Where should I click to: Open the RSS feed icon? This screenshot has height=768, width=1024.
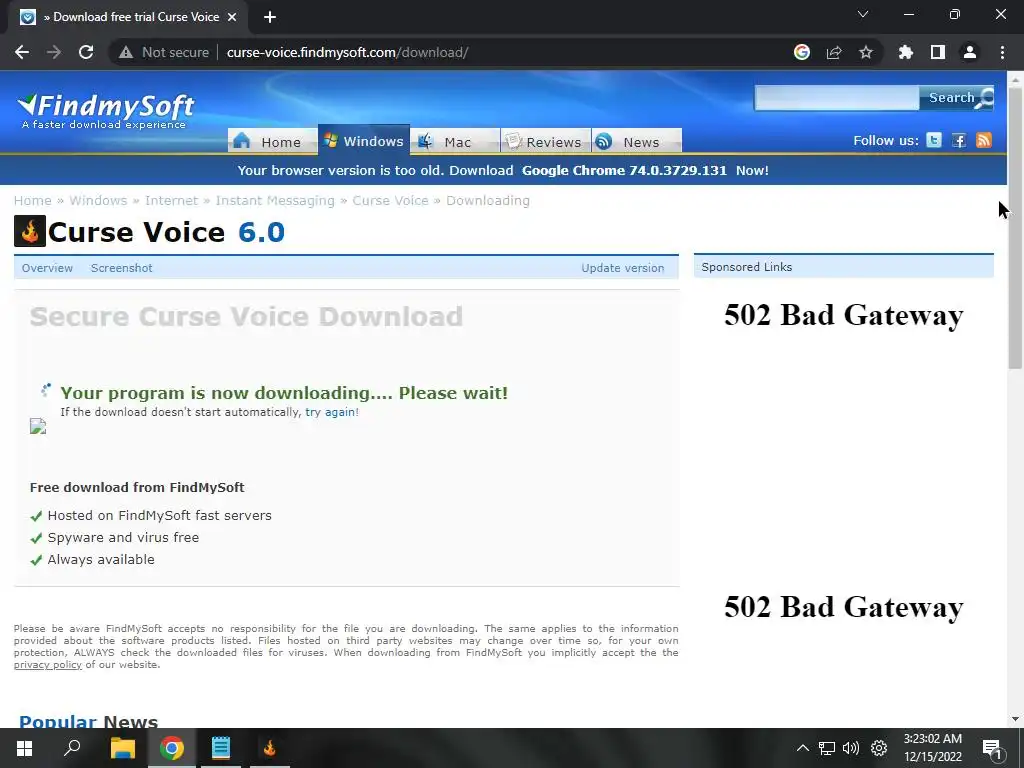click(x=984, y=140)
